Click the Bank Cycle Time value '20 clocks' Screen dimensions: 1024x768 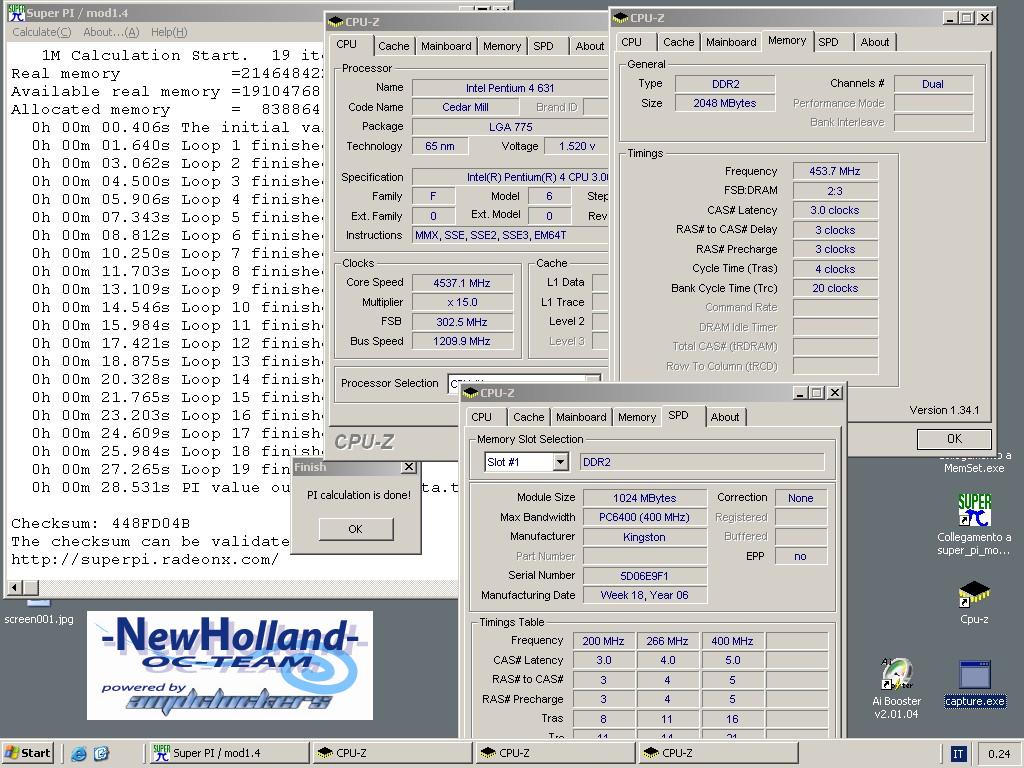835,288
